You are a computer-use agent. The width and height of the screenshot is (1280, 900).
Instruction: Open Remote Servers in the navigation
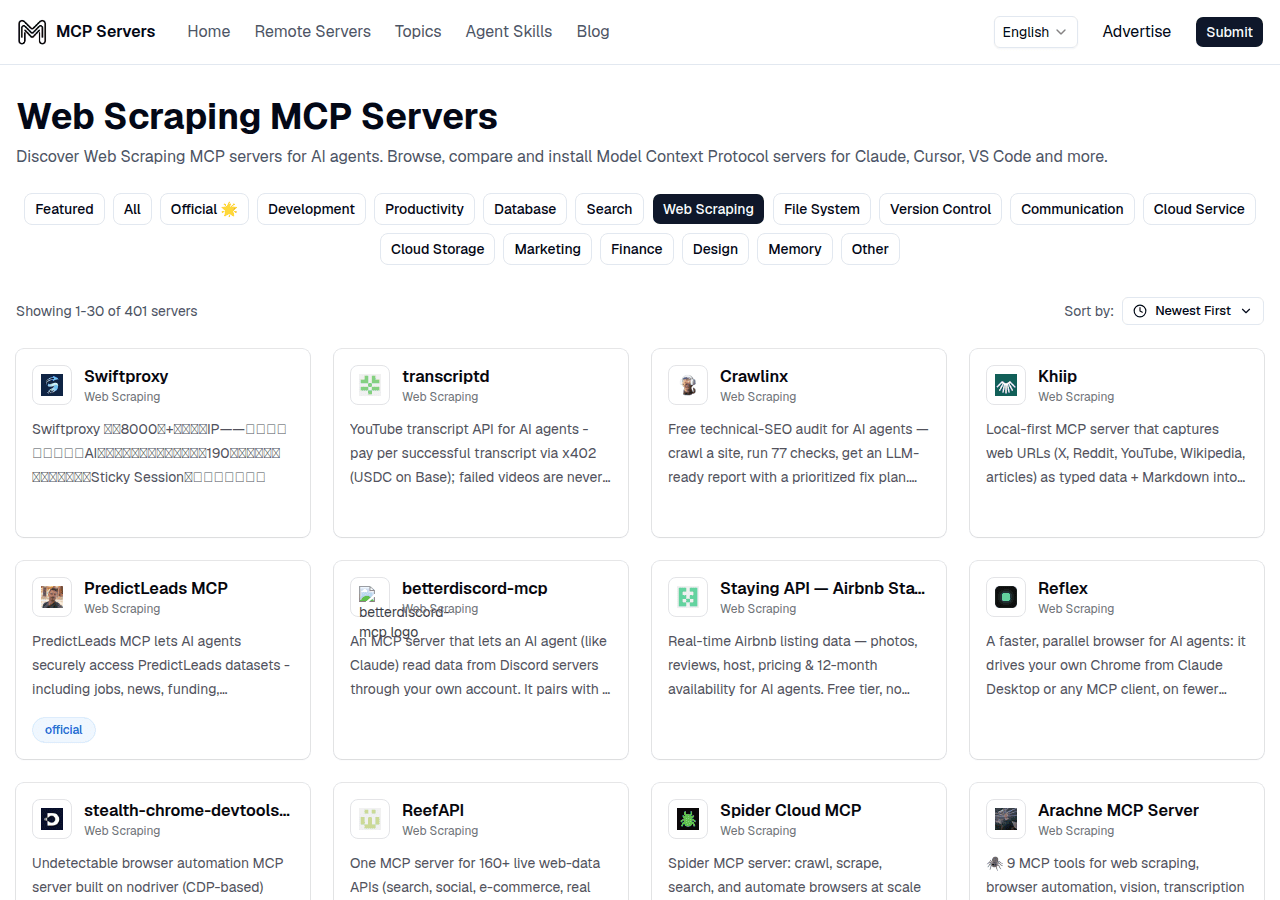pos(313,31)
